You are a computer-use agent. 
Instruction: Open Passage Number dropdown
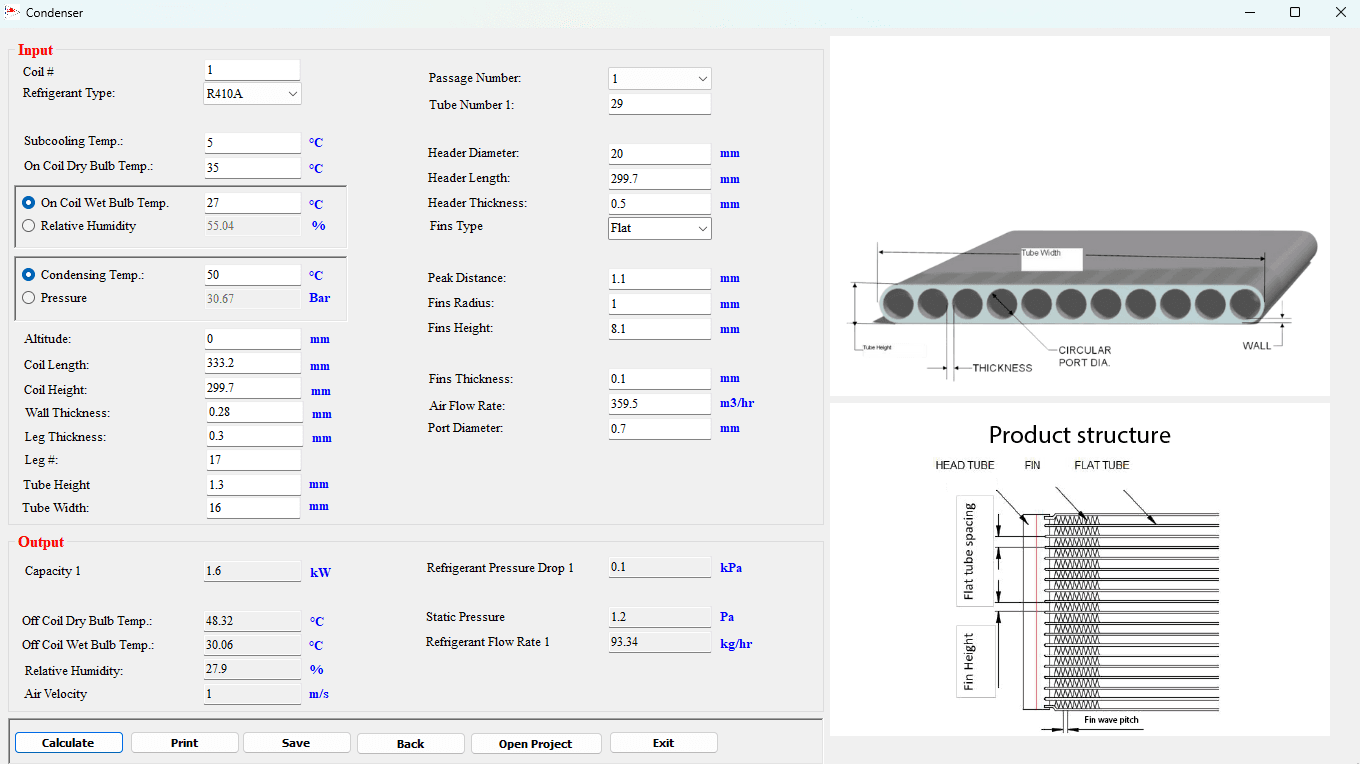[x=660, y=79]
